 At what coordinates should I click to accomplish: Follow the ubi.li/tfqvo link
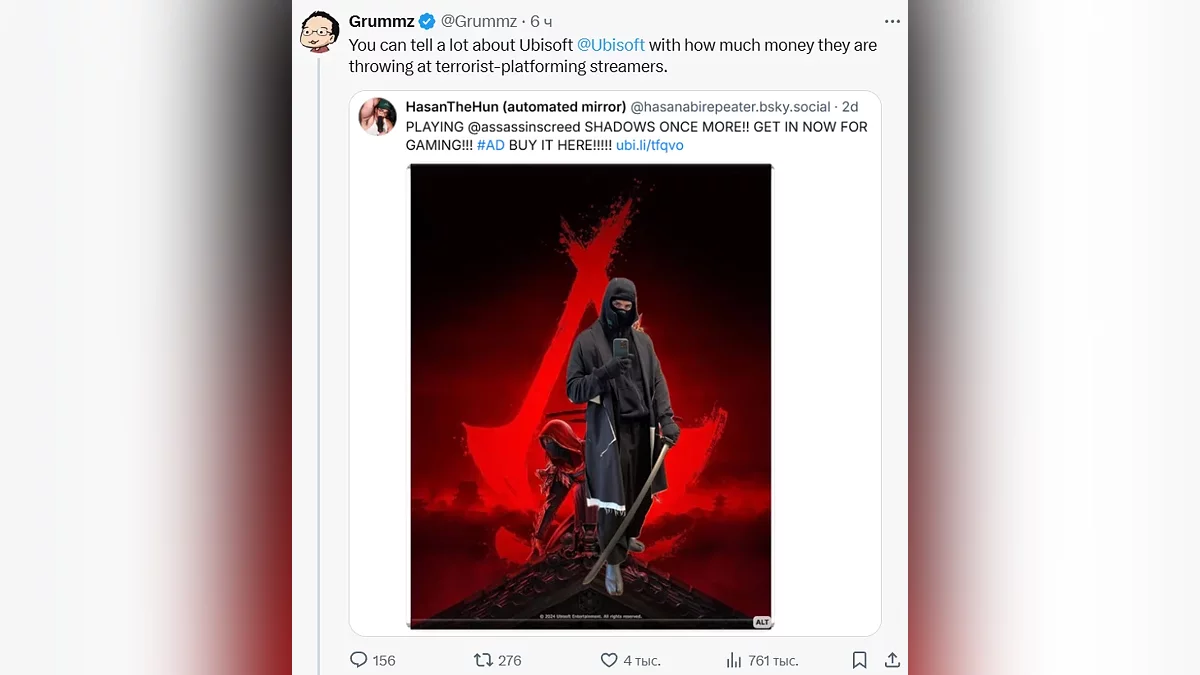(649, 145)
